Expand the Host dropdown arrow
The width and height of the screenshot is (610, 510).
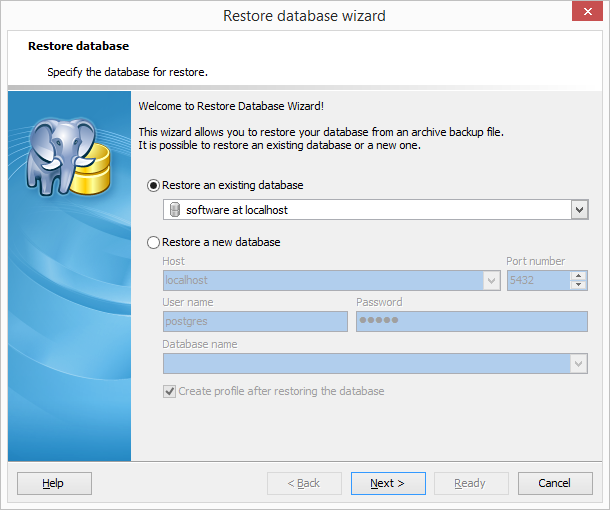[491, 280]
